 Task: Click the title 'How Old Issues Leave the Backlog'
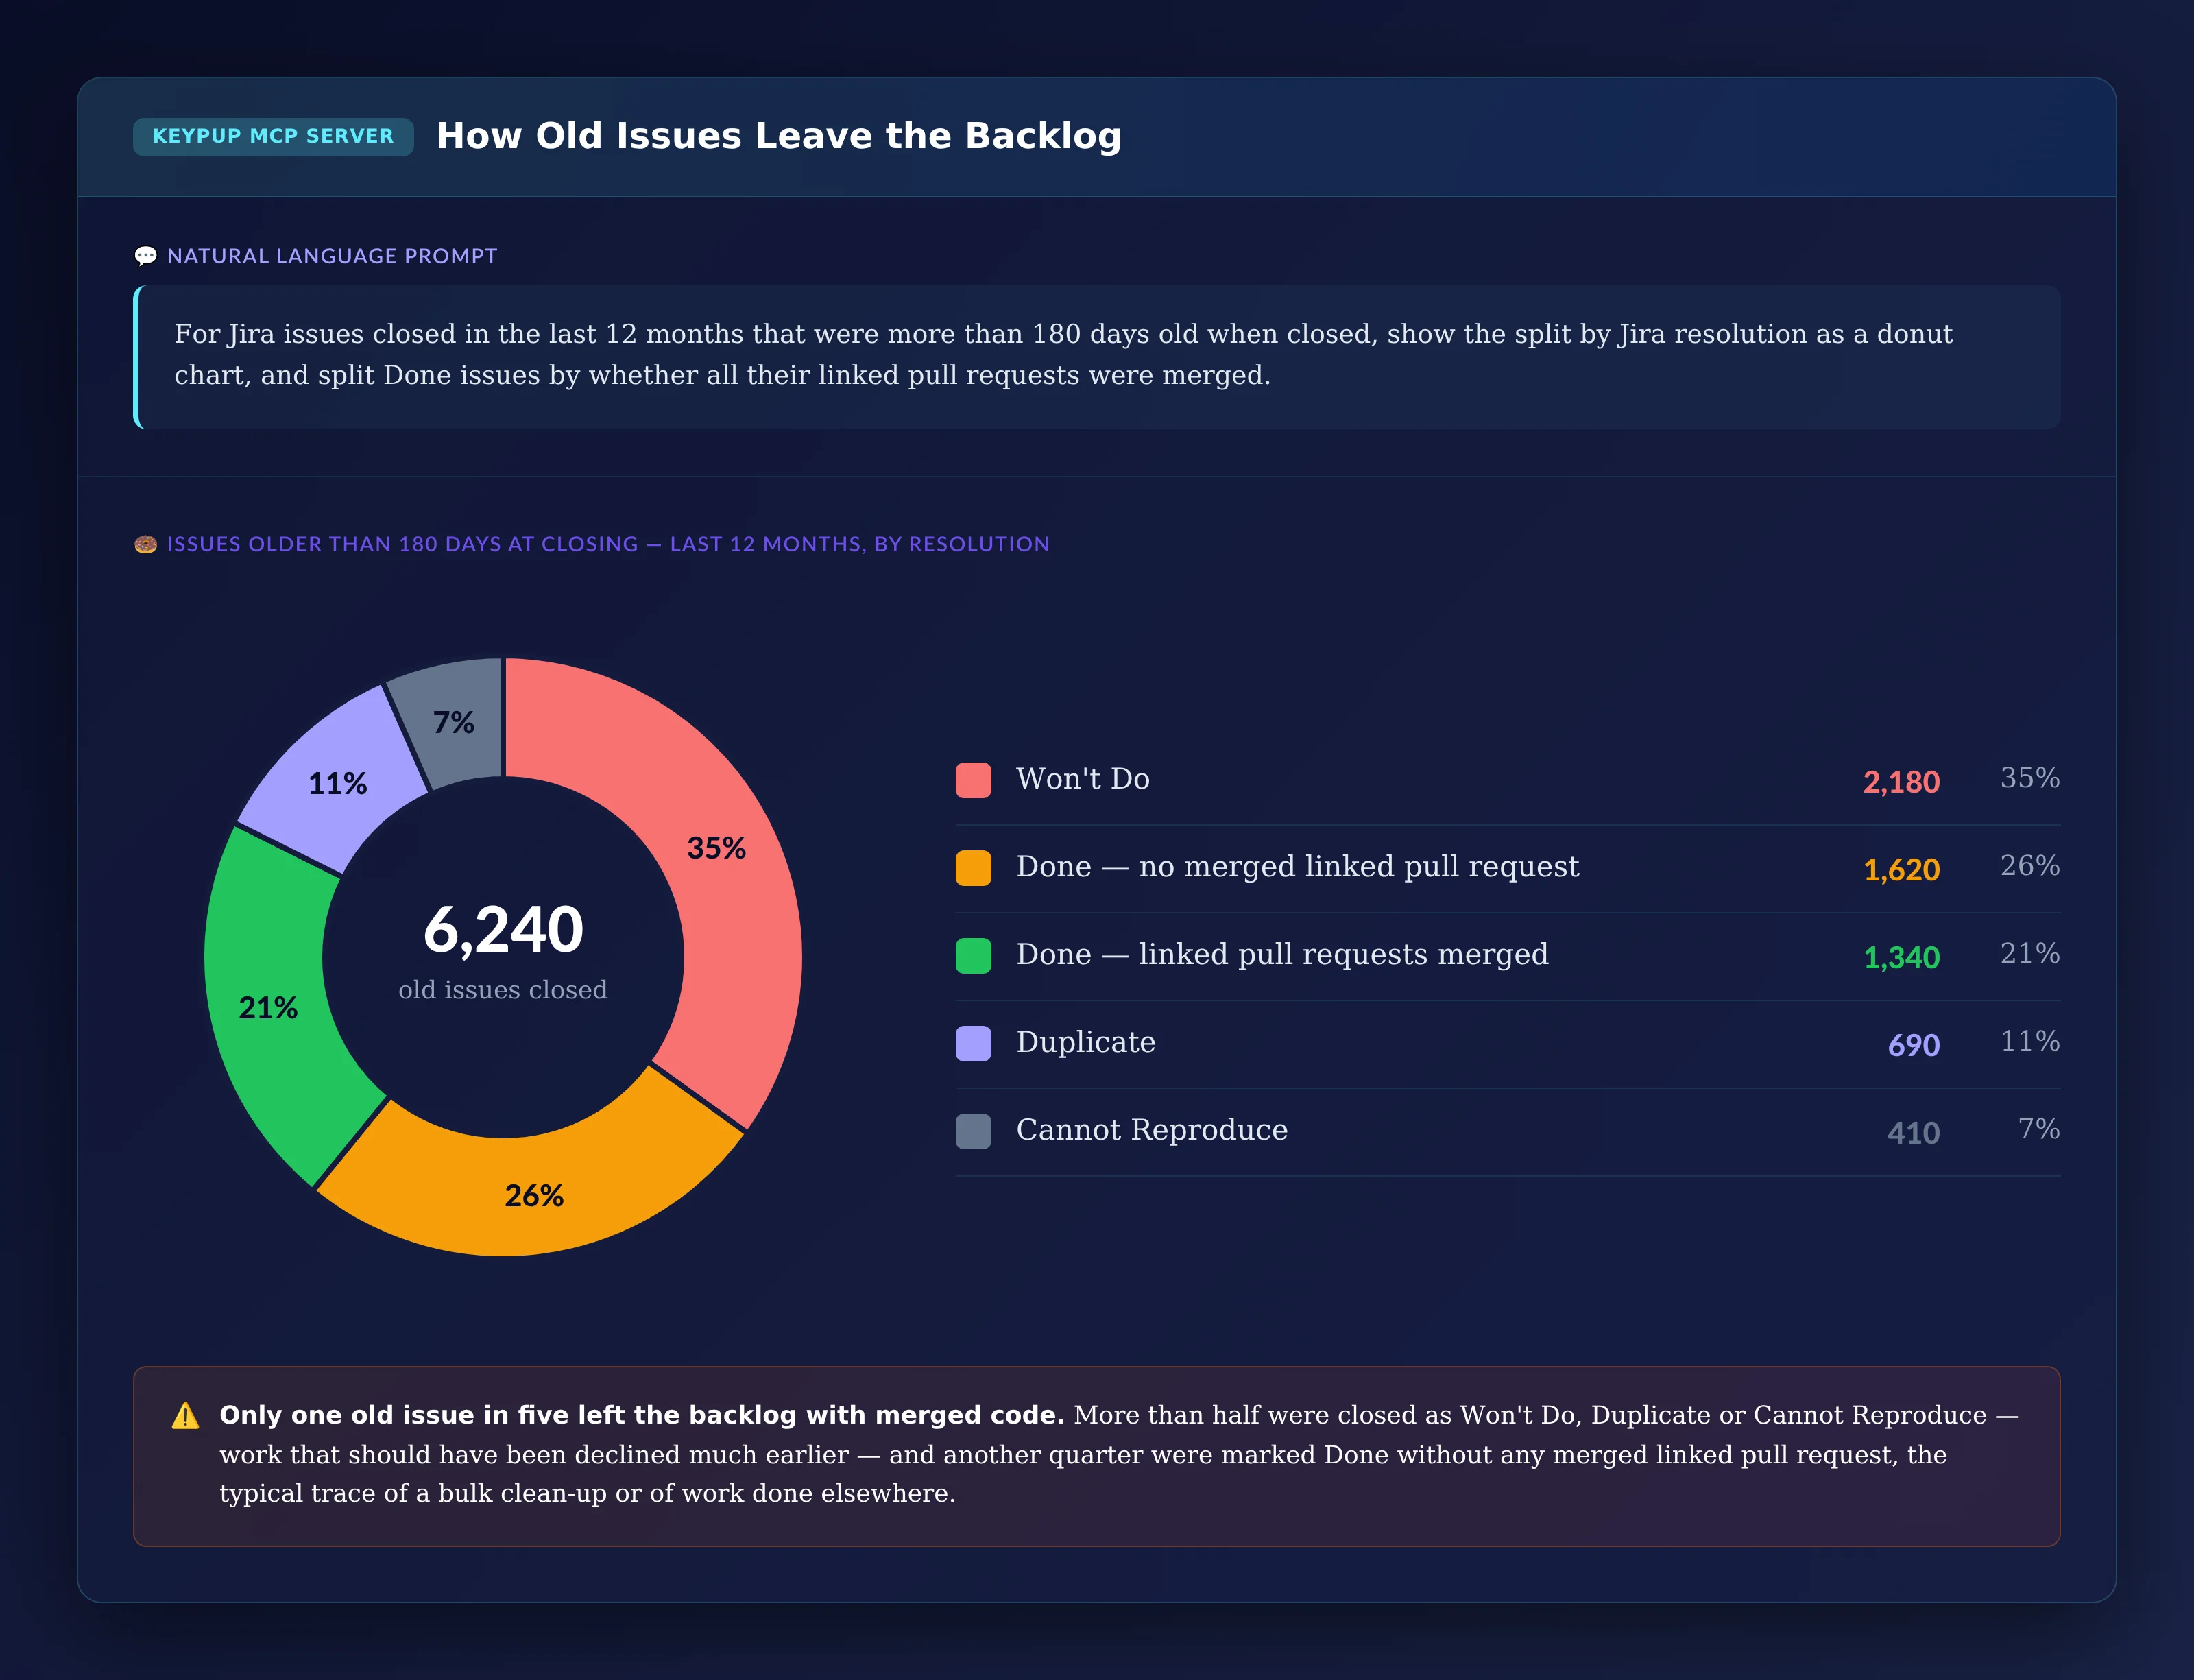click(x=779, y=136)
